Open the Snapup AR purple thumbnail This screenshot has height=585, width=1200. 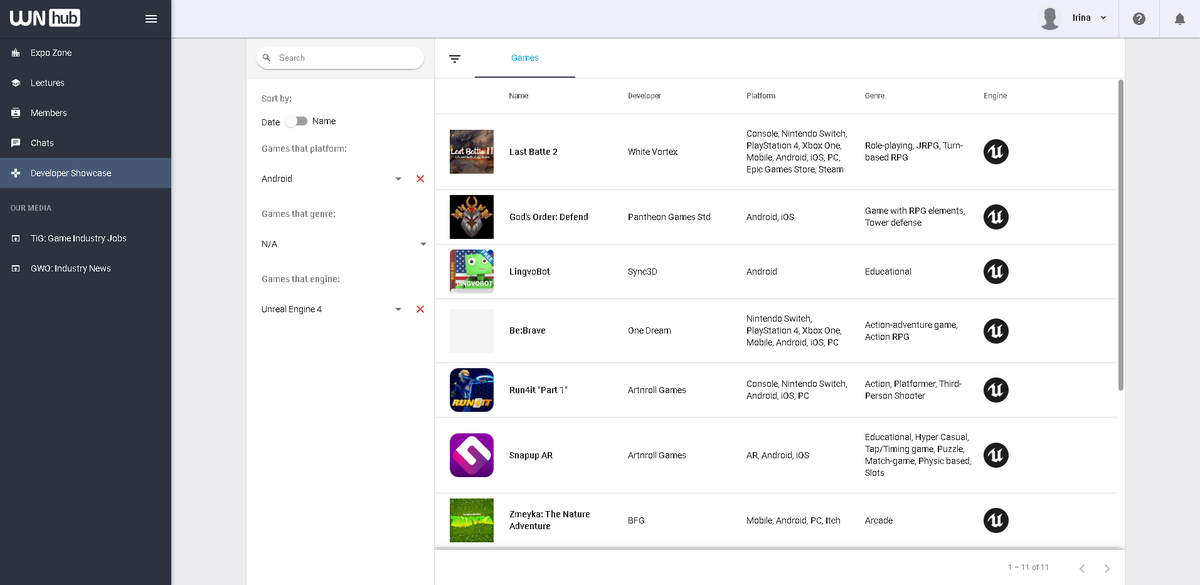pos(471,455)
